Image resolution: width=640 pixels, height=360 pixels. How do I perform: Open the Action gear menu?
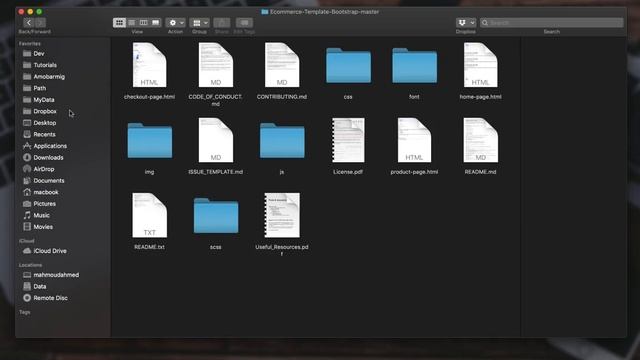tap(176, 23)
